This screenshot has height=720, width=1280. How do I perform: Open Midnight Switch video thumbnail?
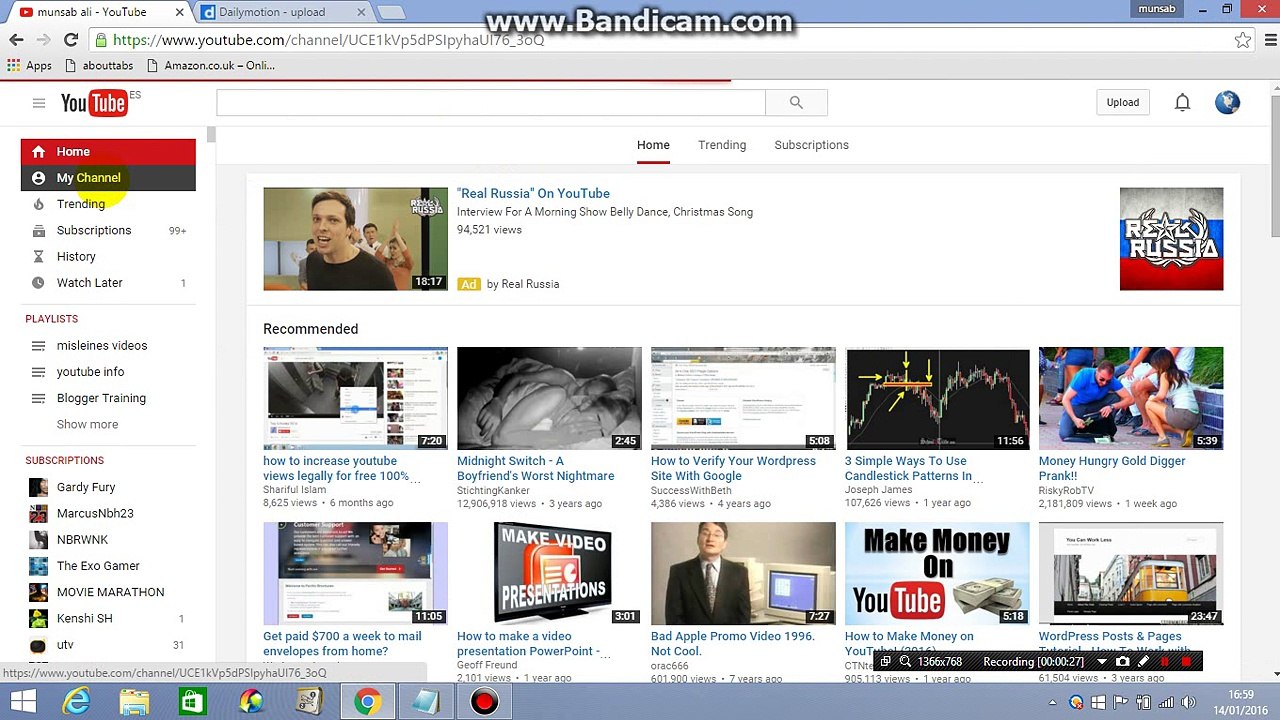click(549, 398)
